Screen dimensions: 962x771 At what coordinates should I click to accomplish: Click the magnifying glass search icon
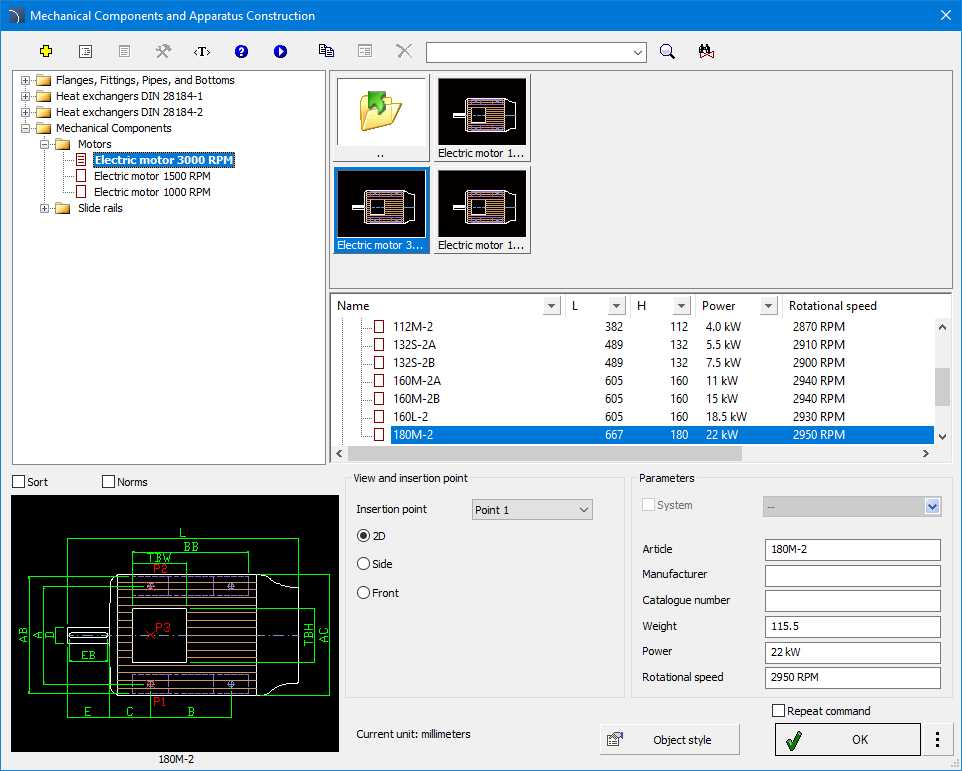(x=667, y=52)
